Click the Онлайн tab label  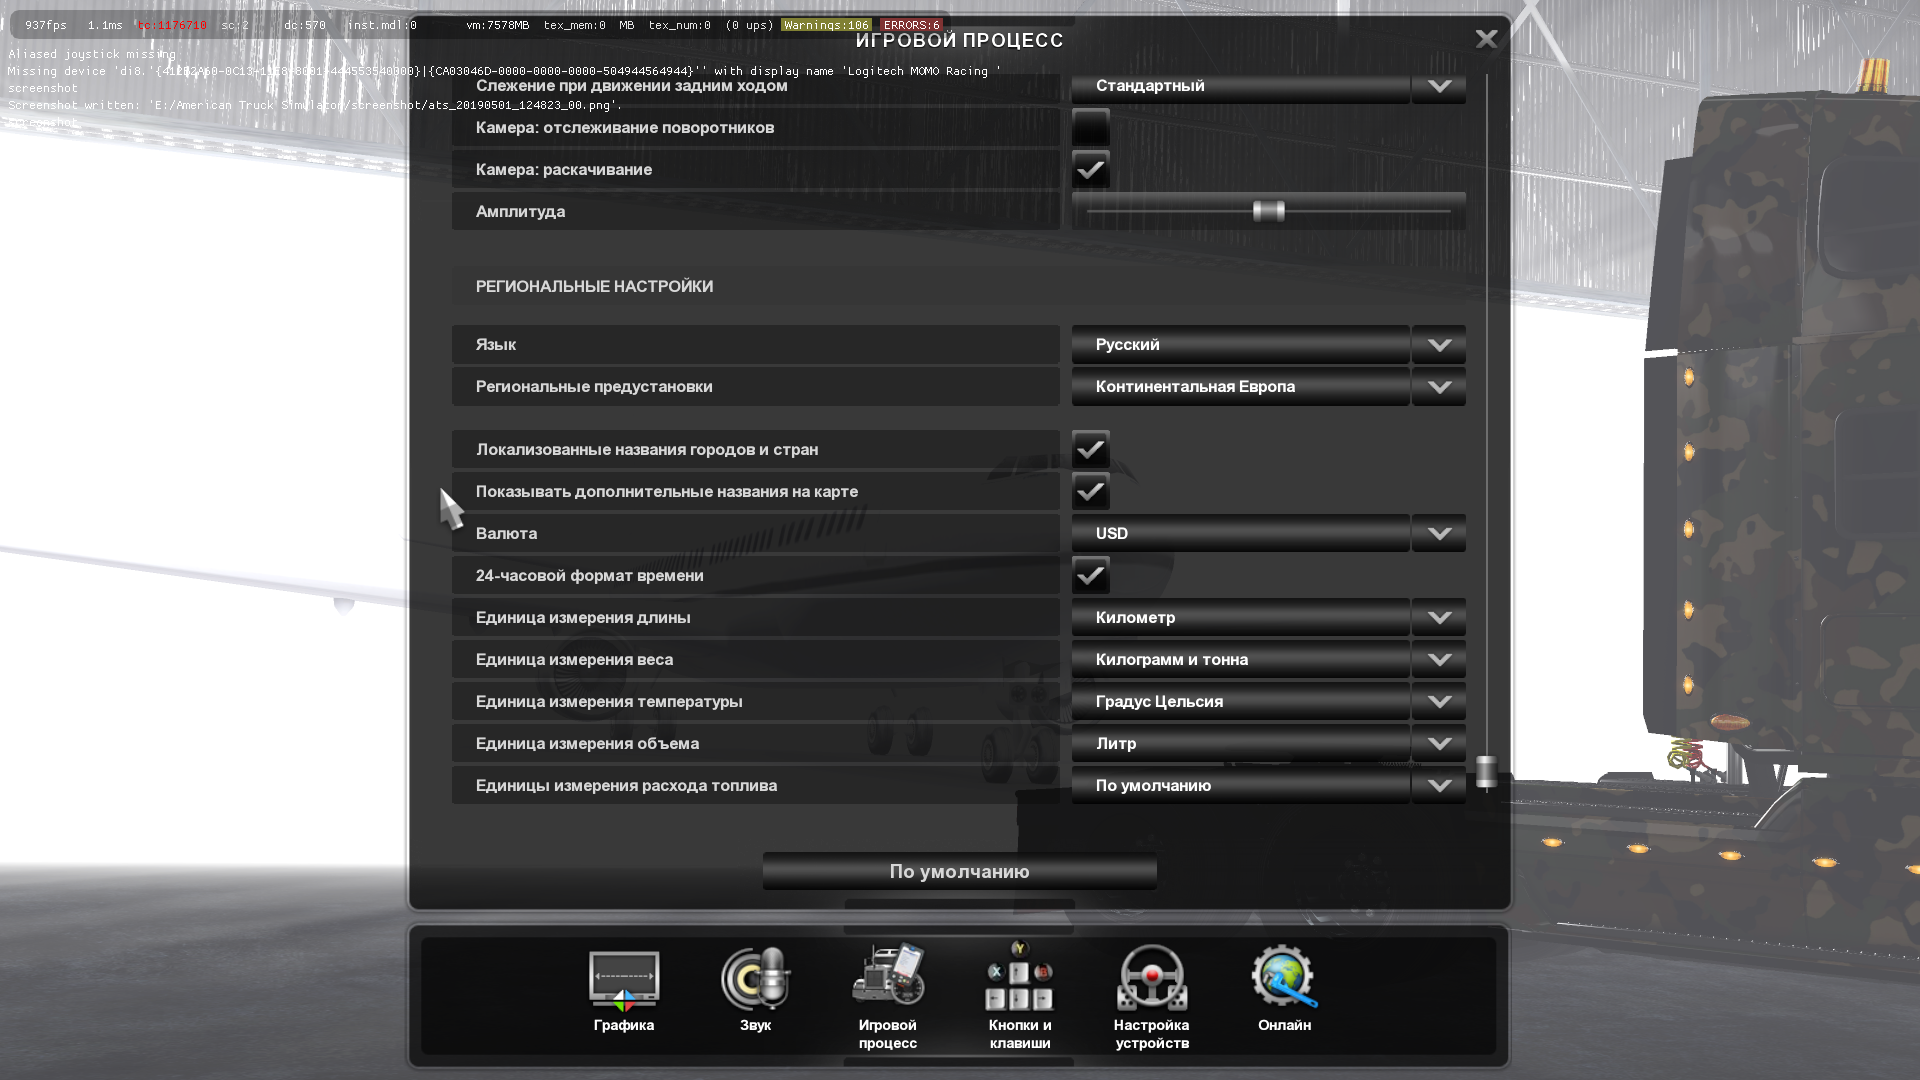[x=1285, y=1025]
